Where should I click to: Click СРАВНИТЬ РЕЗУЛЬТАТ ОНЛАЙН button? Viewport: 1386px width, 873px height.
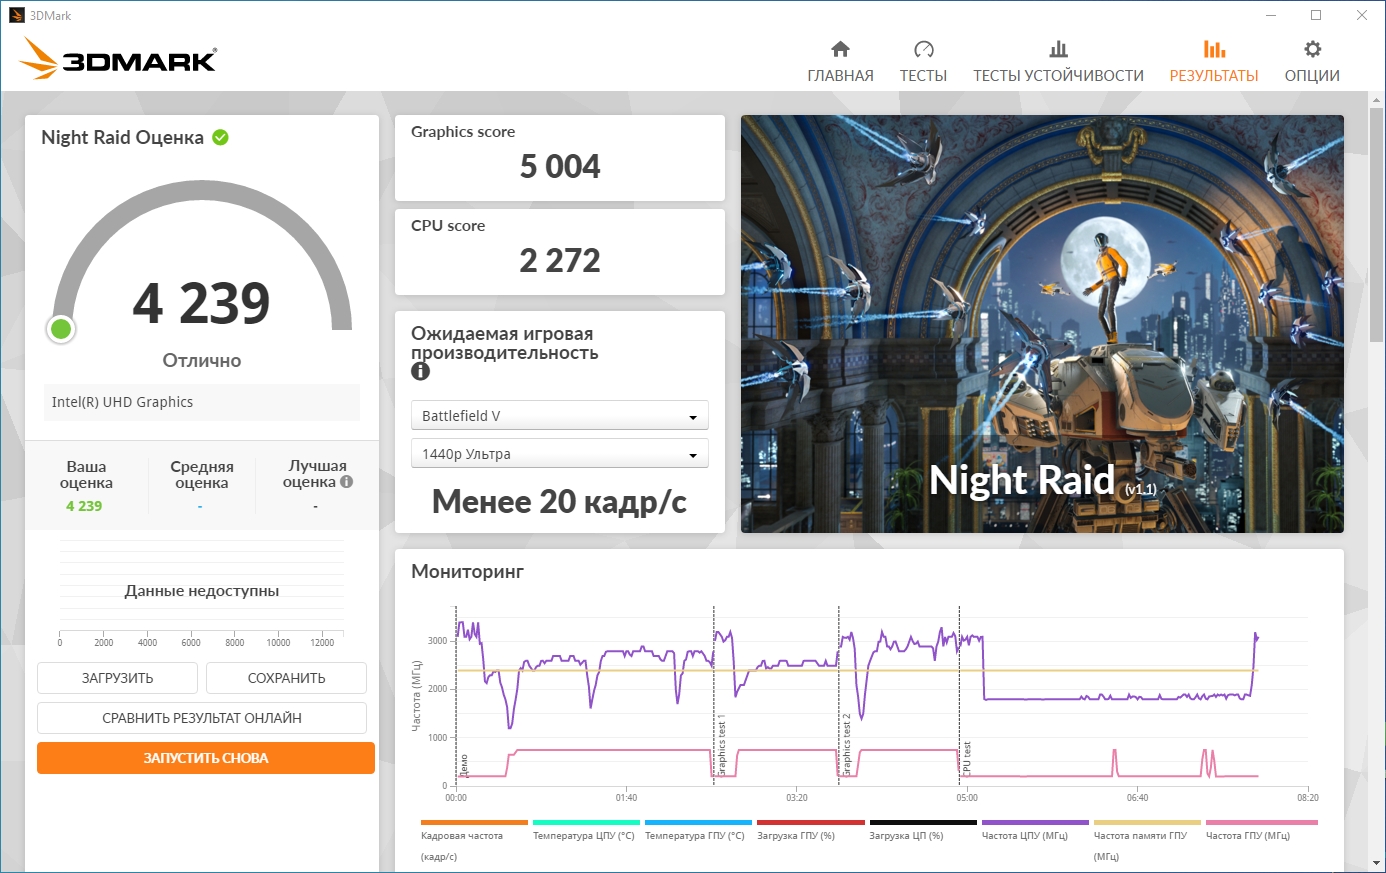pos(202,718)
